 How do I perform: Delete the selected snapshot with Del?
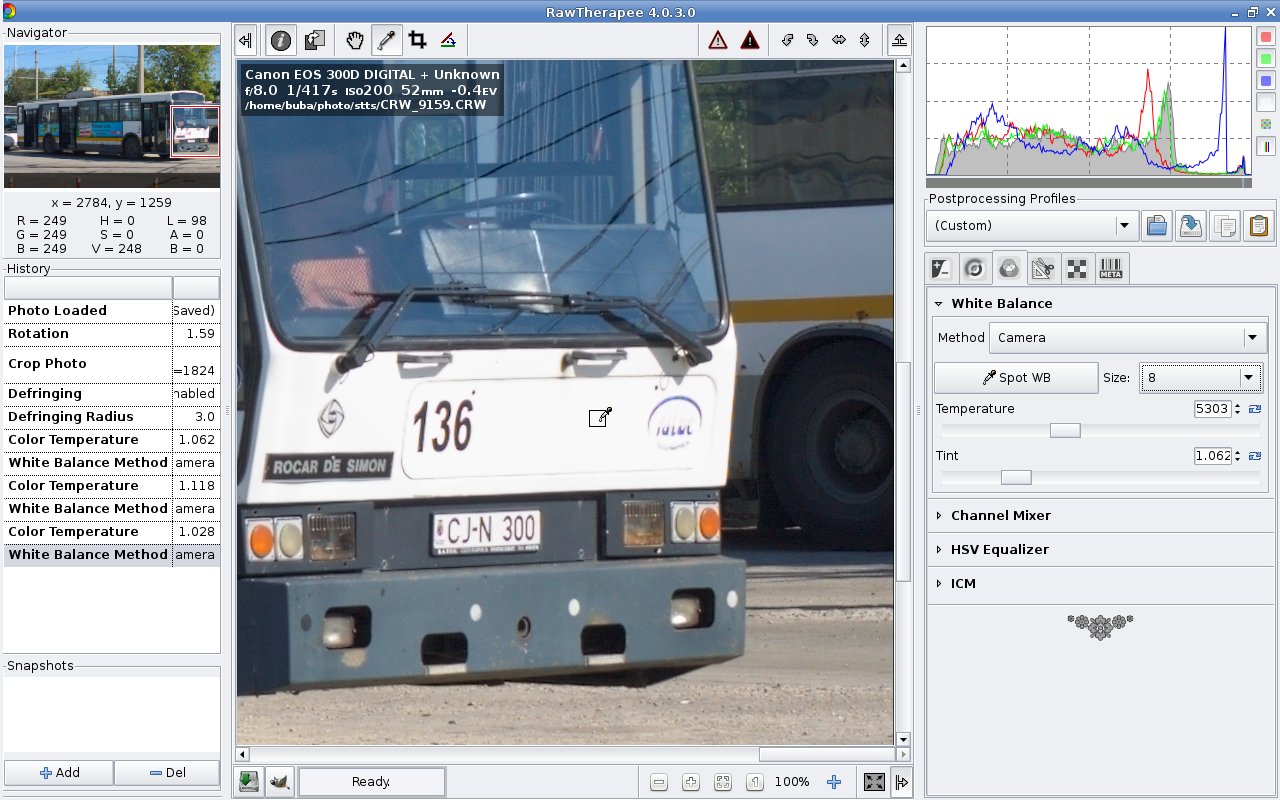pyautogui.click(x=167, y=773)
